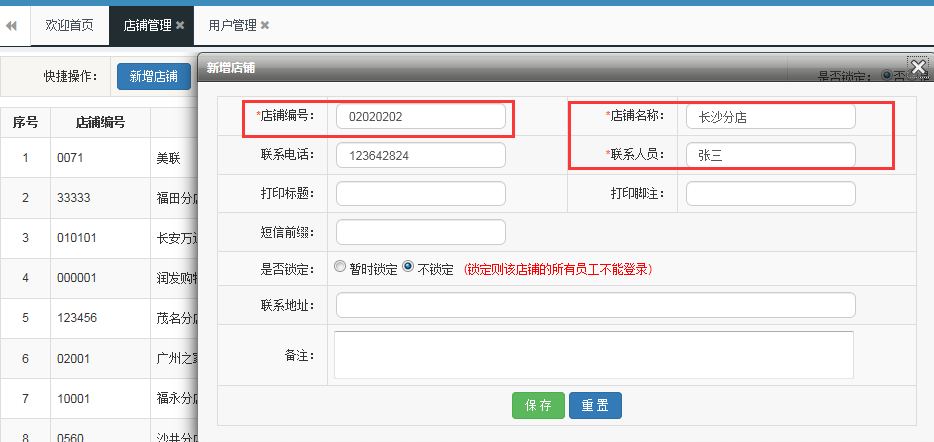Screen dimensions: 934x442
Task: Collapse sidebar with double-arrow icon
Action: [11, 26]
